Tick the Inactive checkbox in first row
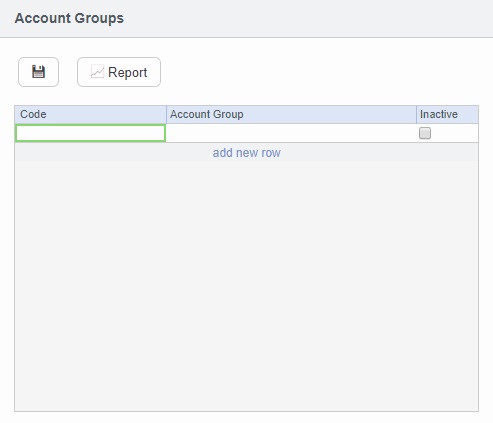The width and height of the screenshot is (493, 423). pos(425,133)
